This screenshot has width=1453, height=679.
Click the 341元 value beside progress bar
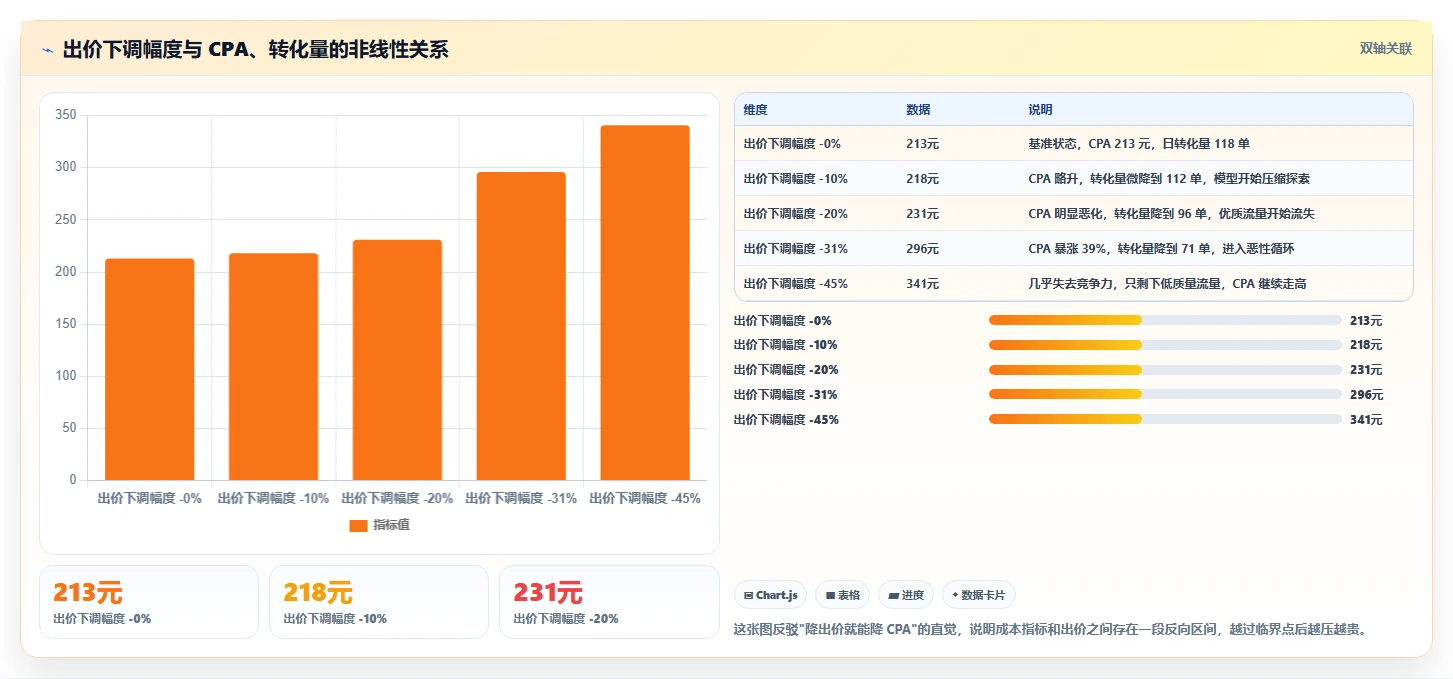point(1366,420)
